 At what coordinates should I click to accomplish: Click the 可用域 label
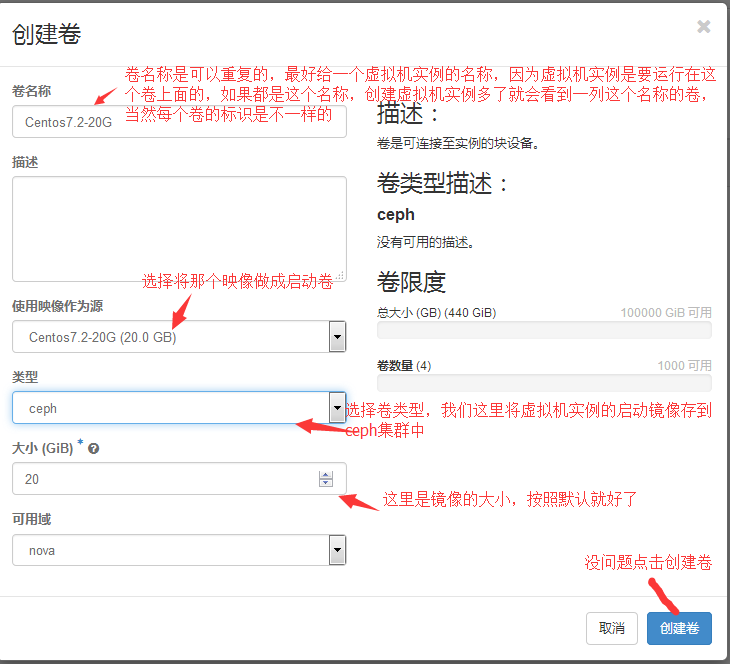[x=32, y=519]
